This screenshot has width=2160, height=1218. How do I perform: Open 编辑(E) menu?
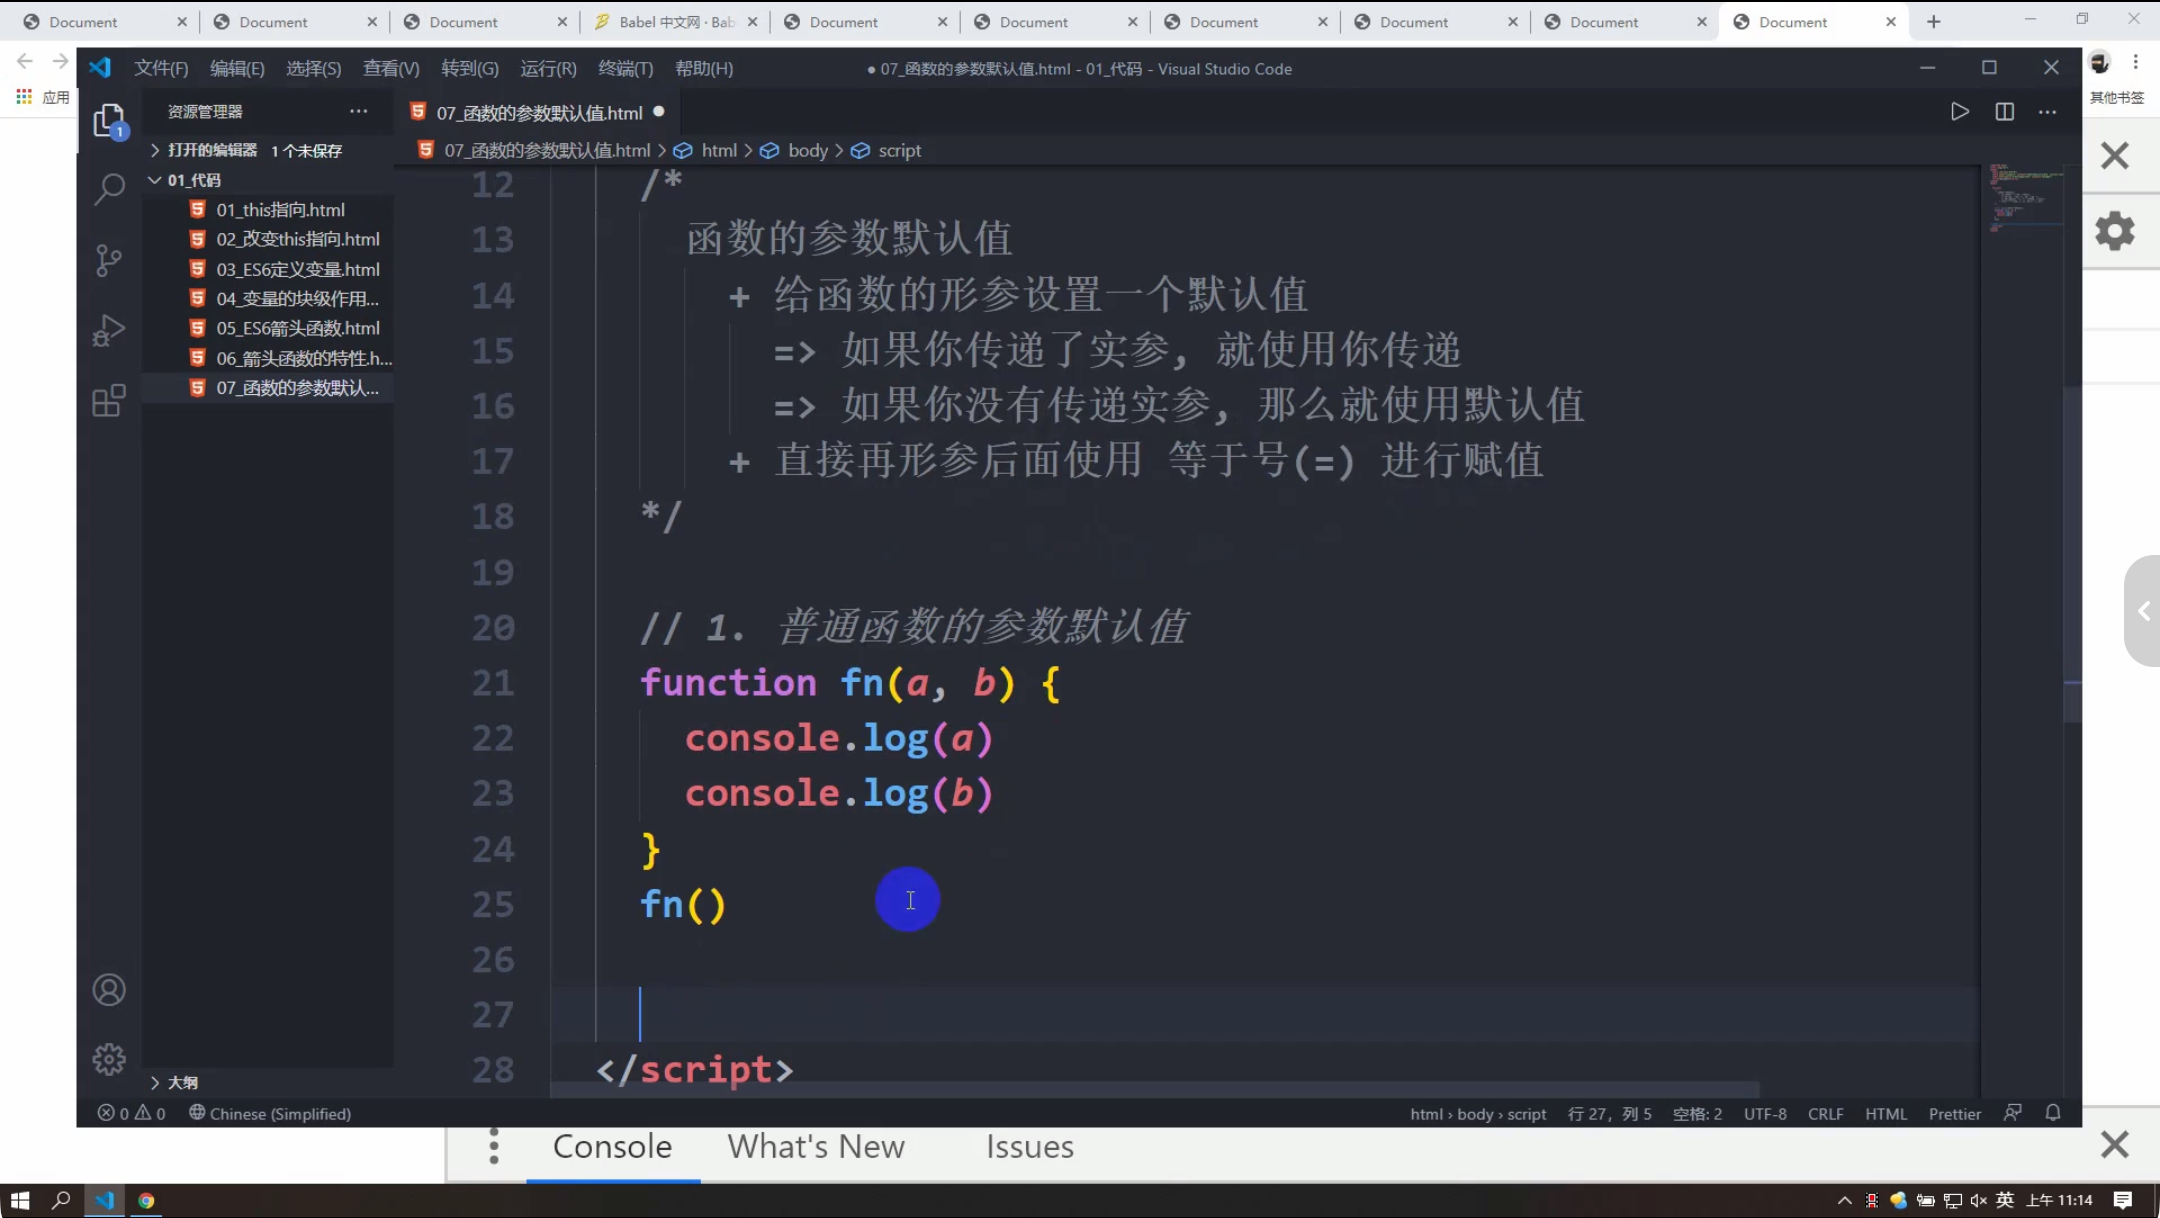(x=237, y=68)
